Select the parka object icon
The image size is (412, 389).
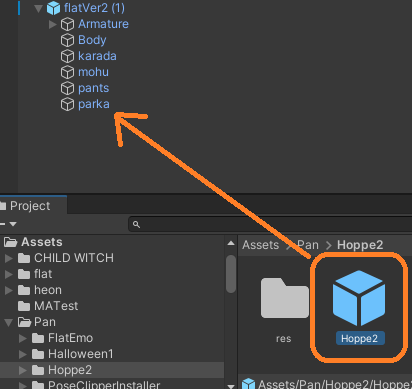pos(67,104)
